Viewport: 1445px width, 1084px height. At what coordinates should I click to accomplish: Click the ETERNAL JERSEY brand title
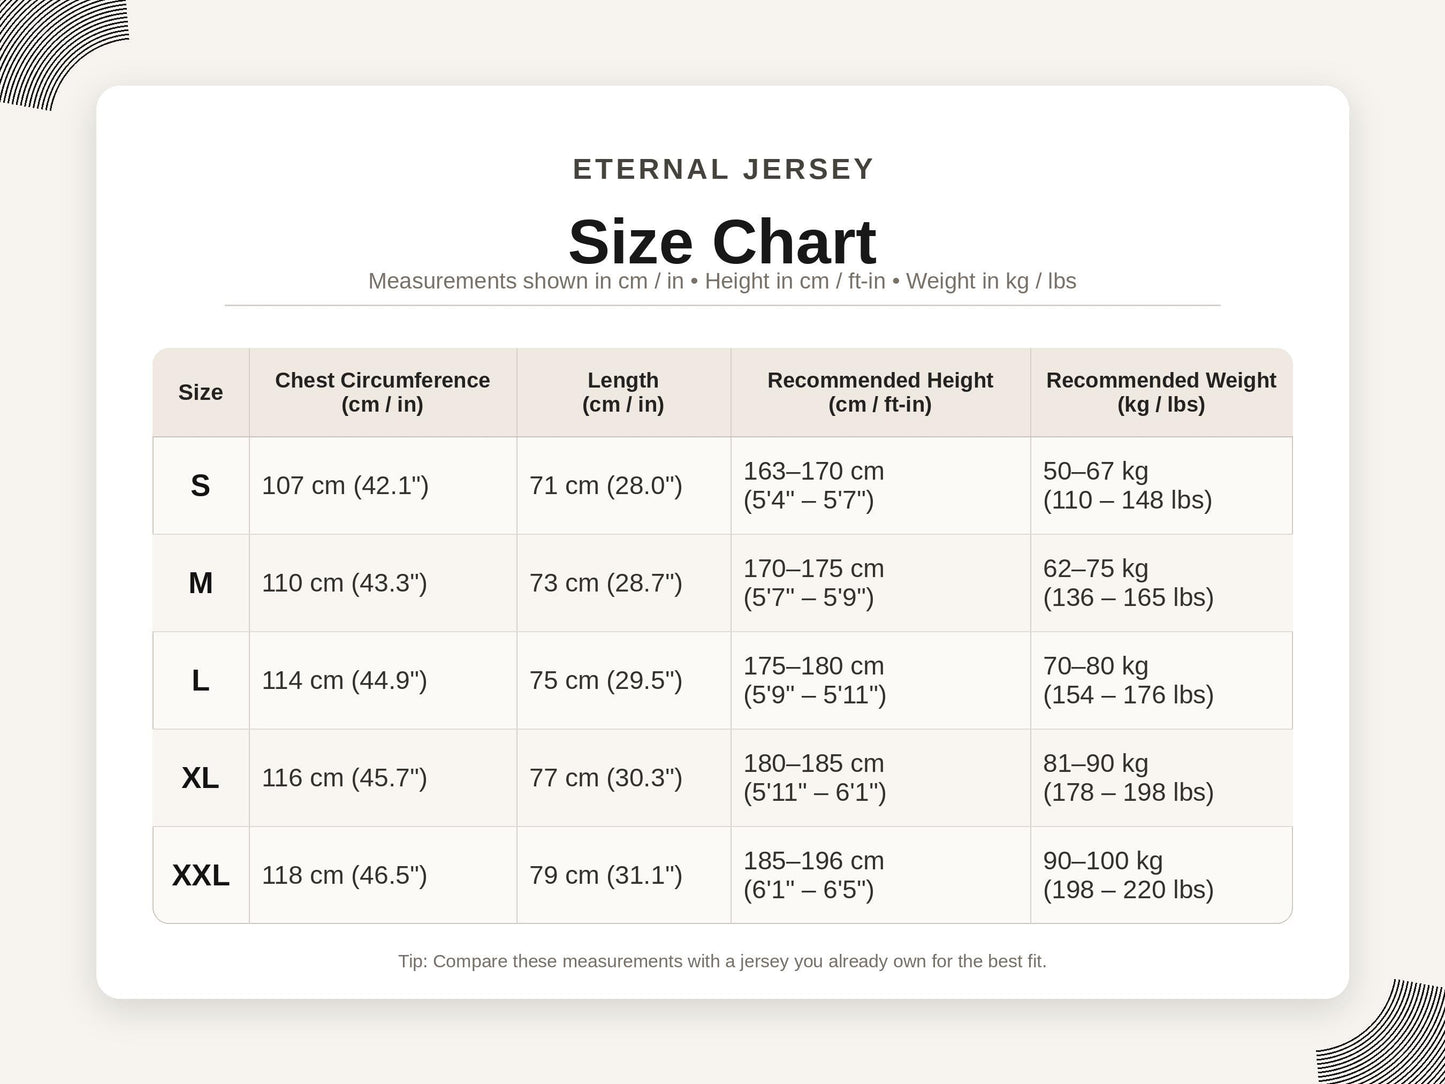coord(723,169)
